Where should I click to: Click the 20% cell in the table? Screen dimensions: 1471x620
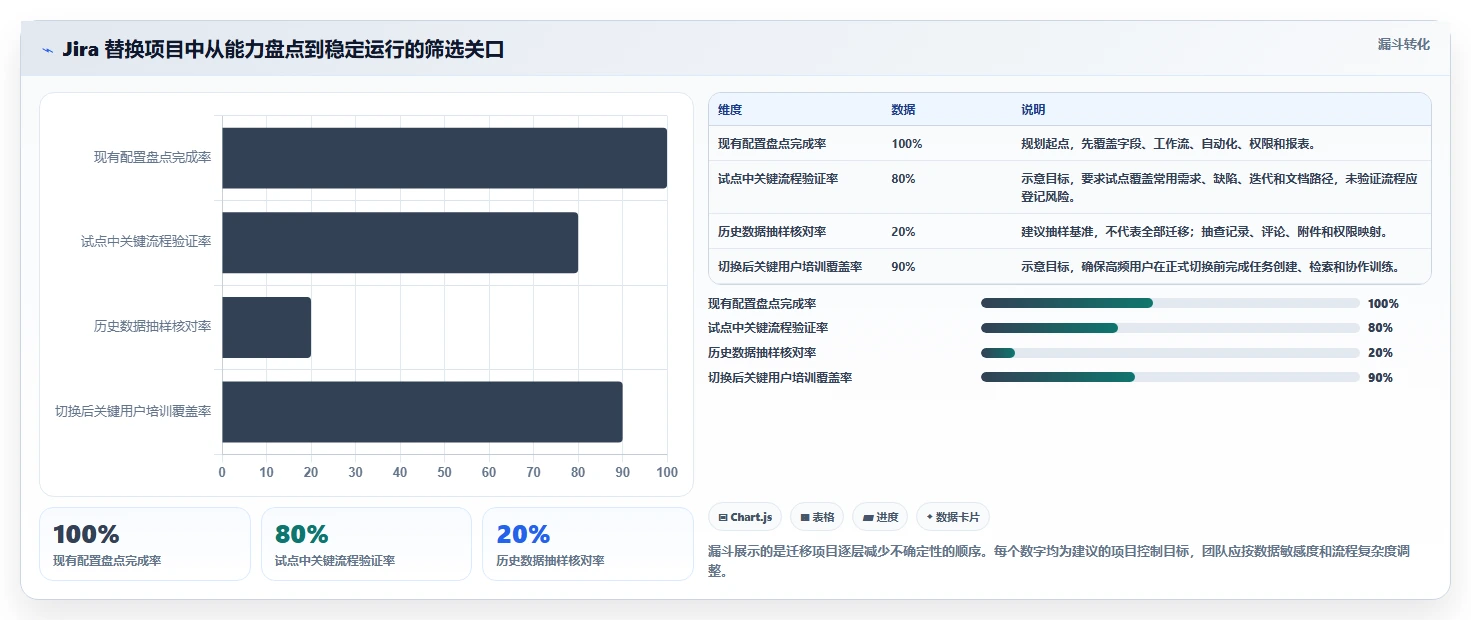coord(903,232)
